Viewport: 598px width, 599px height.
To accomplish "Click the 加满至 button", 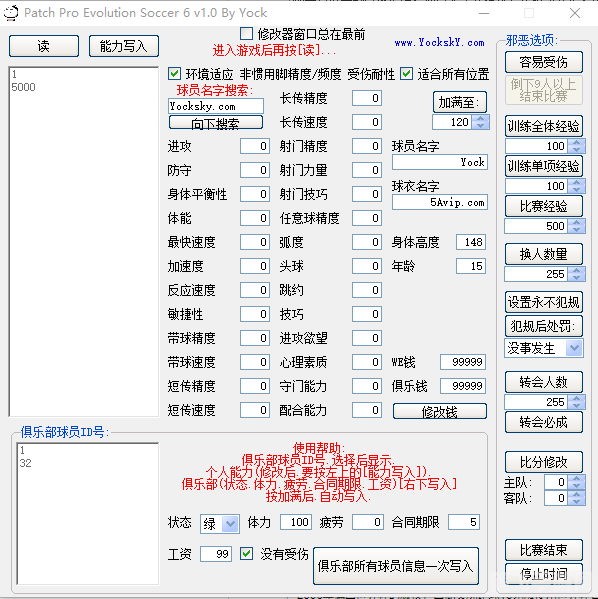I will point(460,102).
